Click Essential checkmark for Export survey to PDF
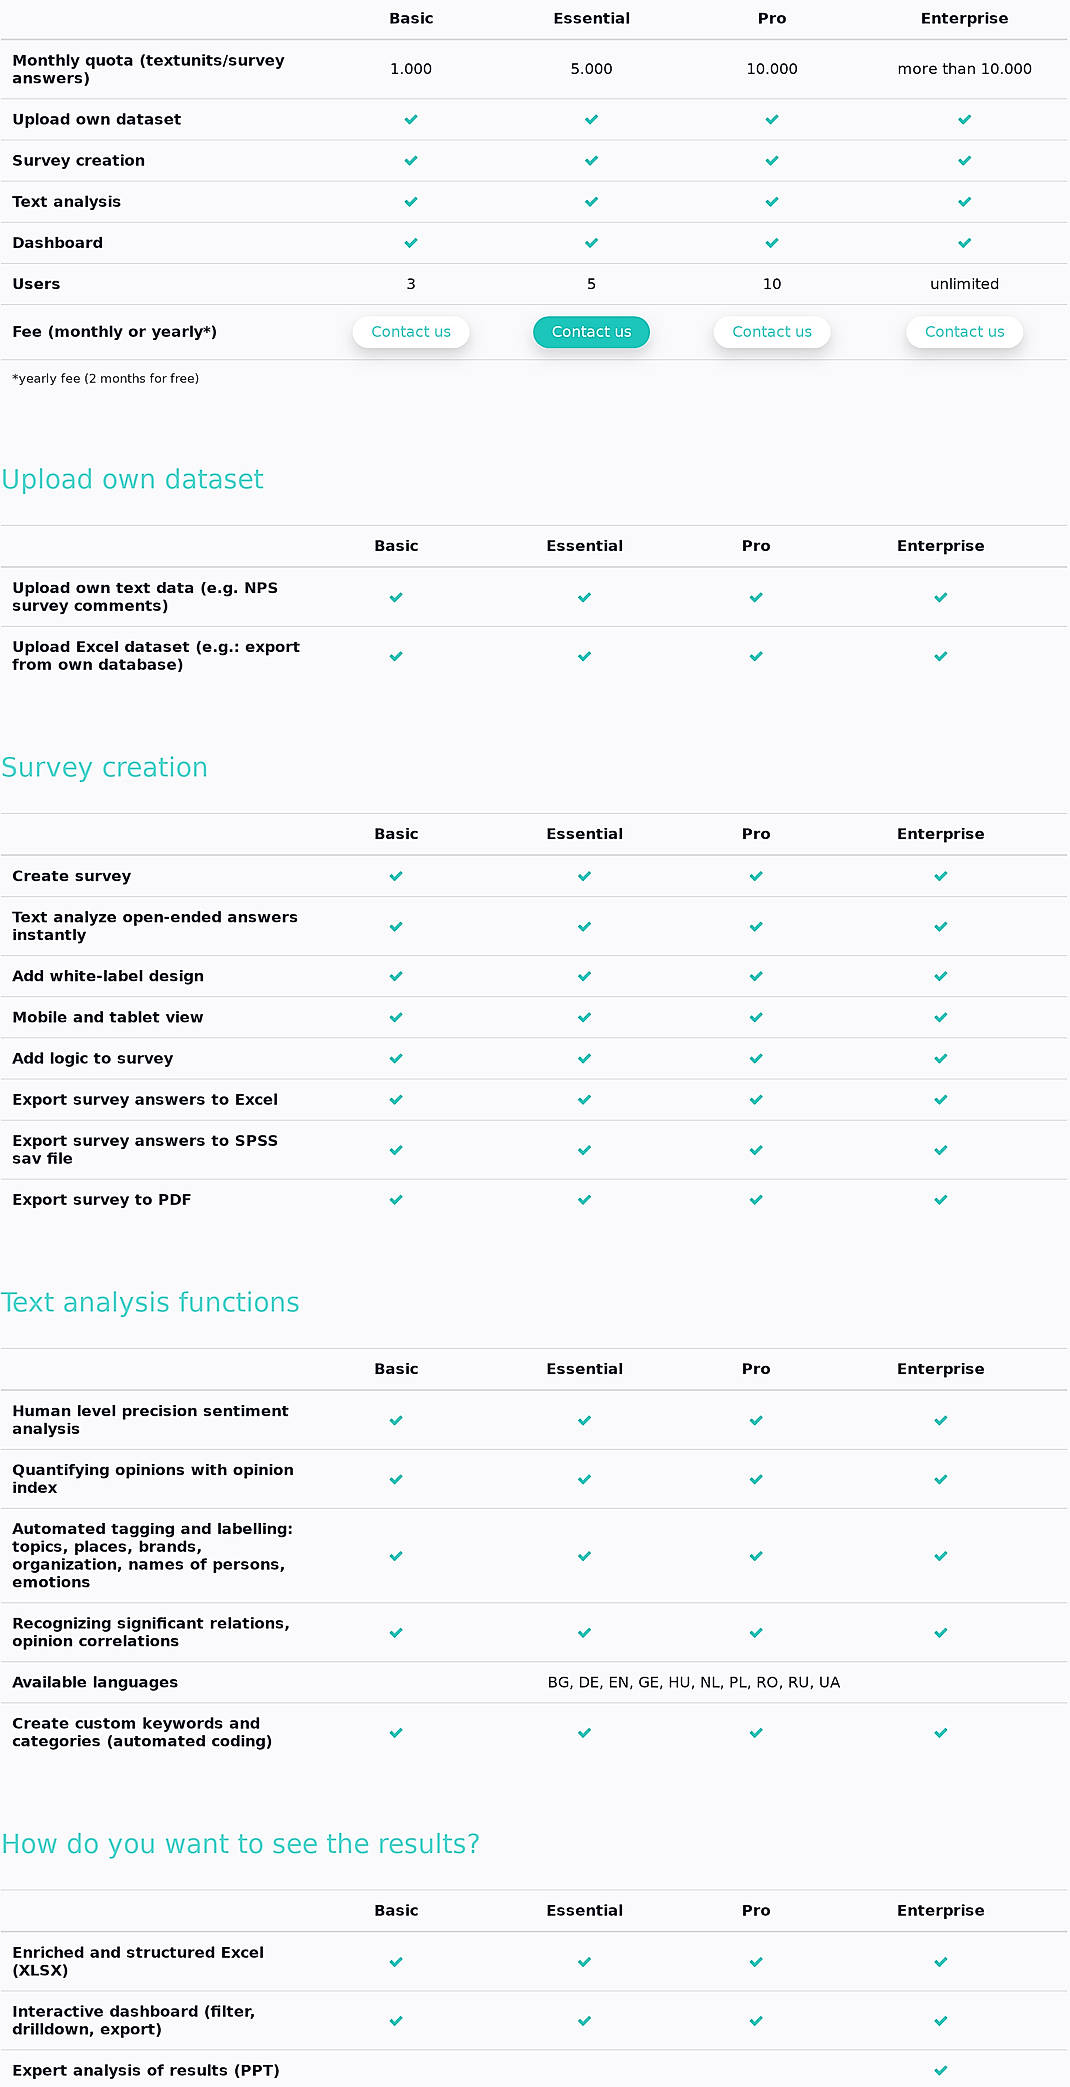1070x2087 pixels. tap(584, 1200)
